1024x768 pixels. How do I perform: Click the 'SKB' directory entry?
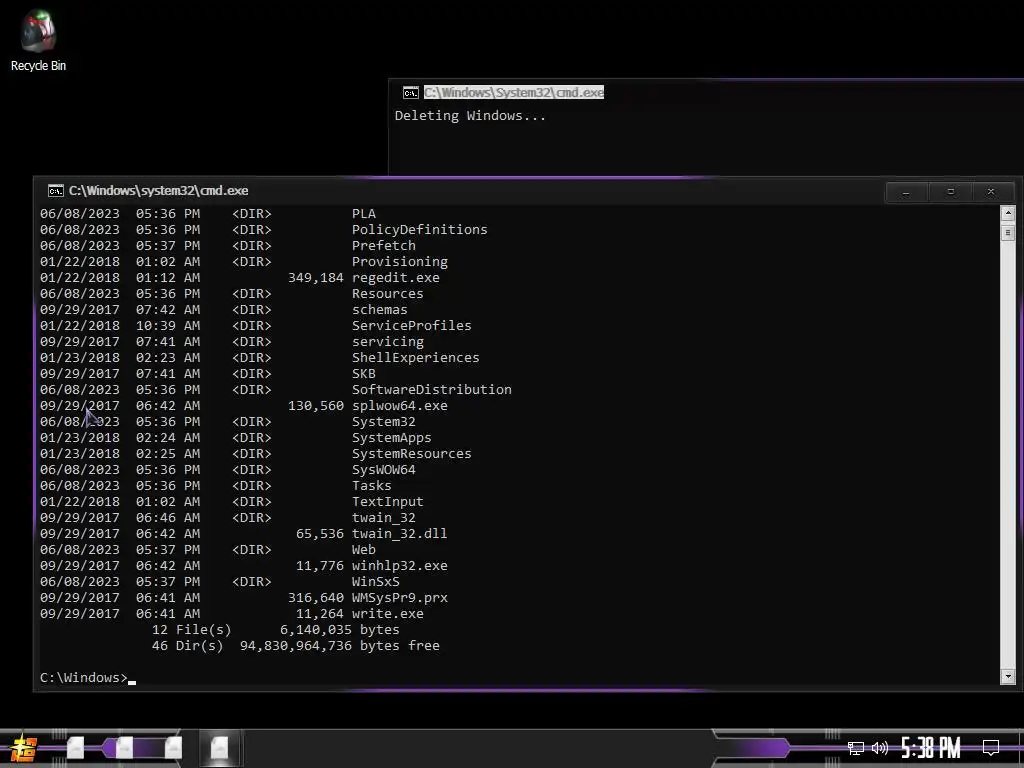tap(364, 374)
